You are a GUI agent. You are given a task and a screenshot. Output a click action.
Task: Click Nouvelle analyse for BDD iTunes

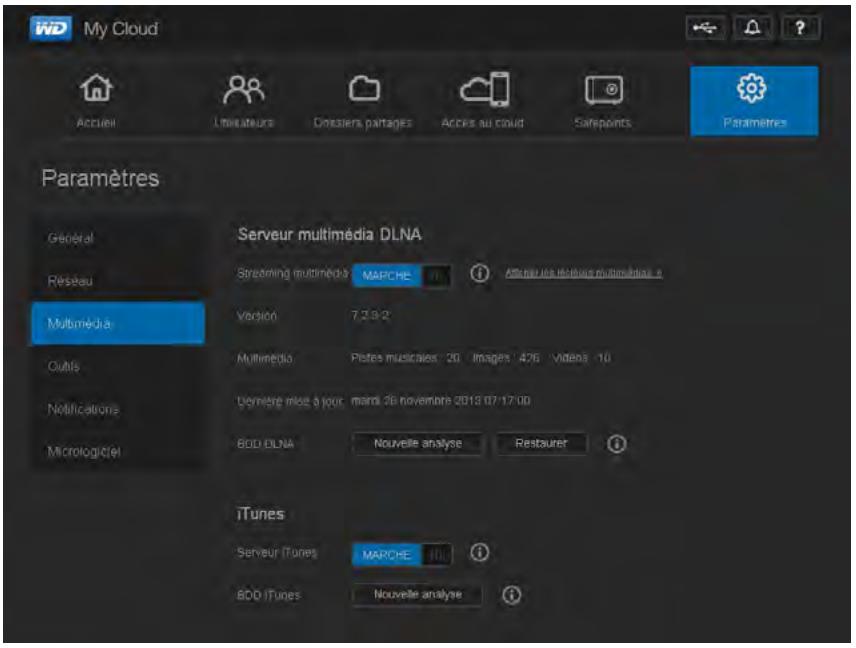[418, 595]
